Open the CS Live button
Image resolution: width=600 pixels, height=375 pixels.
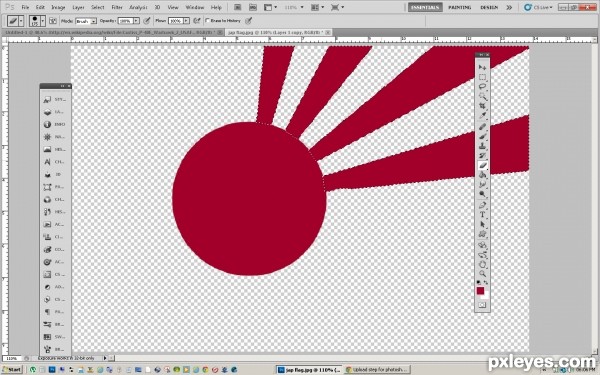(x=538, y=7)
